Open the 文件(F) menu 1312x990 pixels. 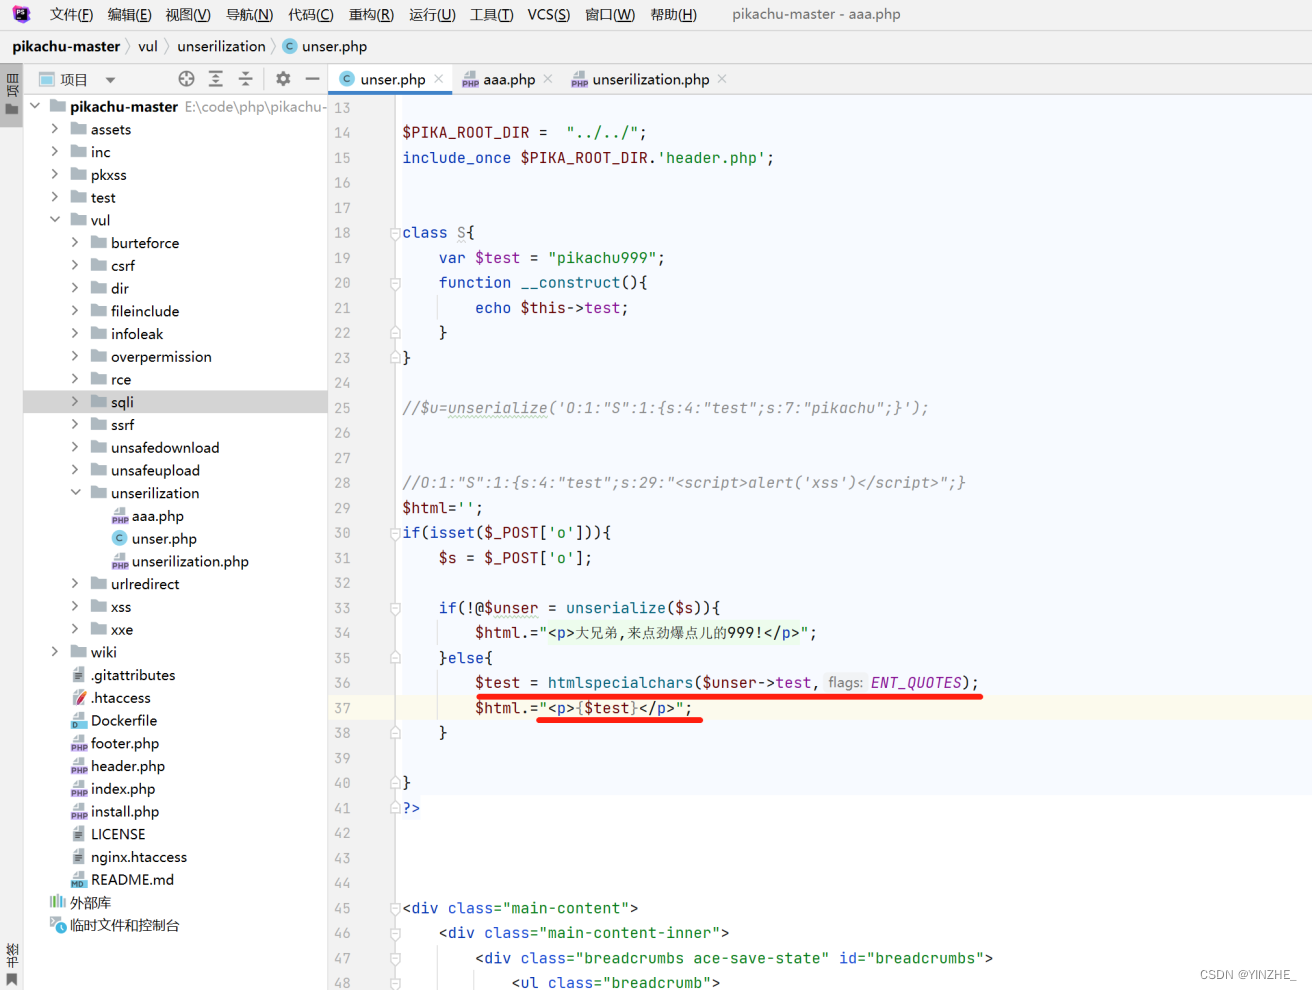tap(71, 15)
